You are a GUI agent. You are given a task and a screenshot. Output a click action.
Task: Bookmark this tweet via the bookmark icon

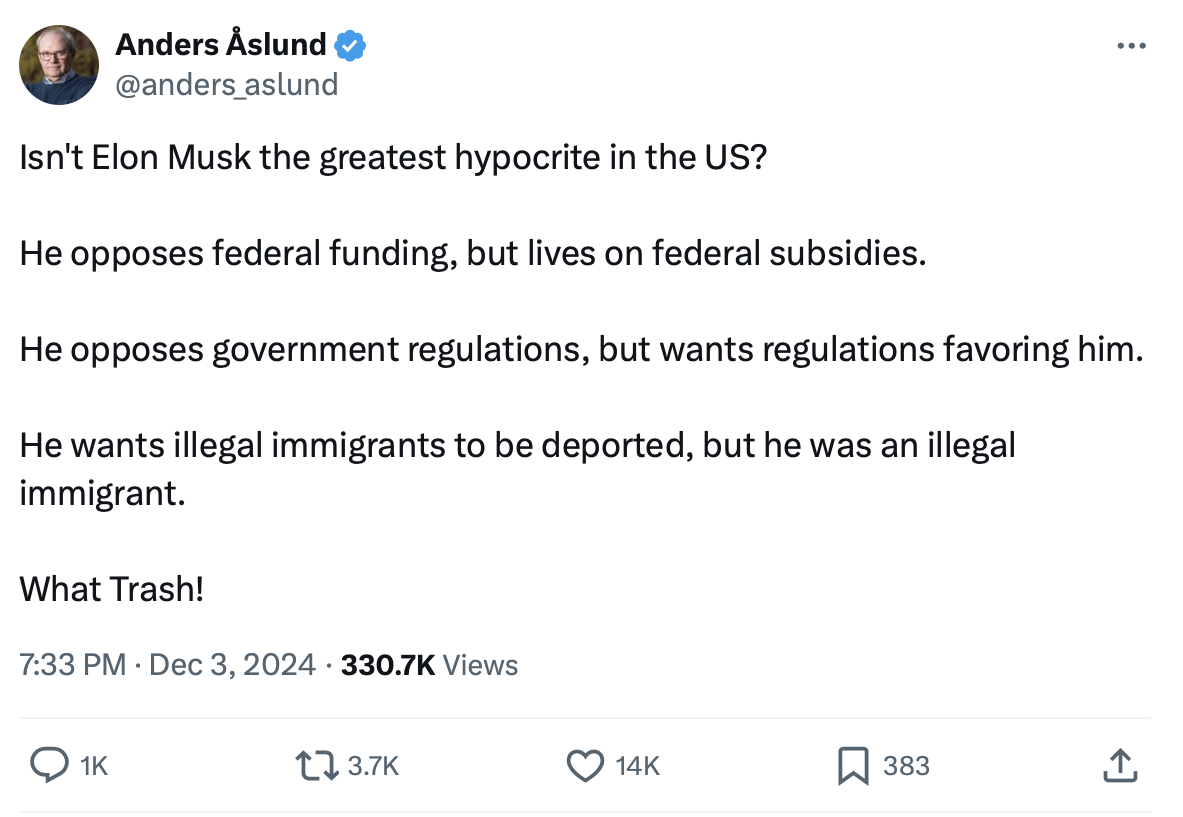click(852, 766)
